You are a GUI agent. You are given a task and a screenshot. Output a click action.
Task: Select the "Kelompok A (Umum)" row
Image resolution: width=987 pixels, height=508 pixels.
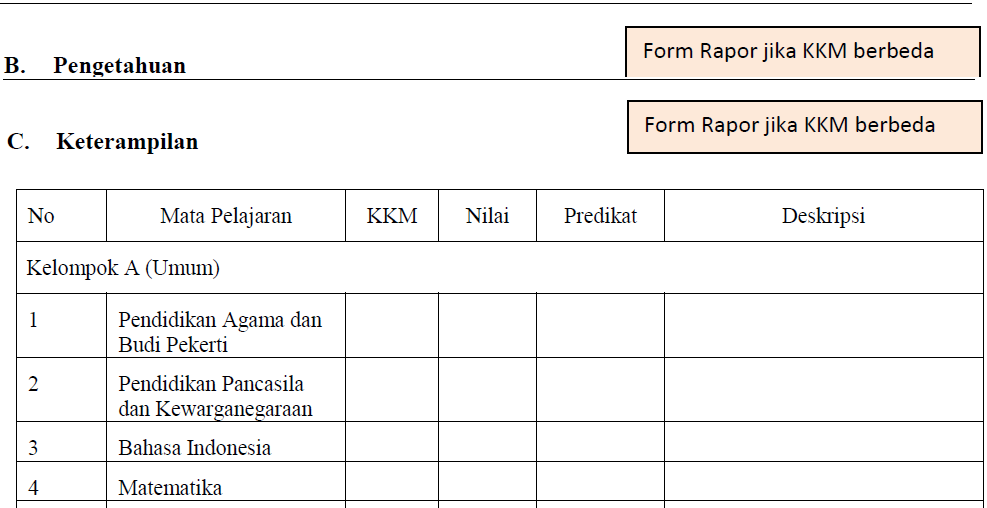[124, 268]
